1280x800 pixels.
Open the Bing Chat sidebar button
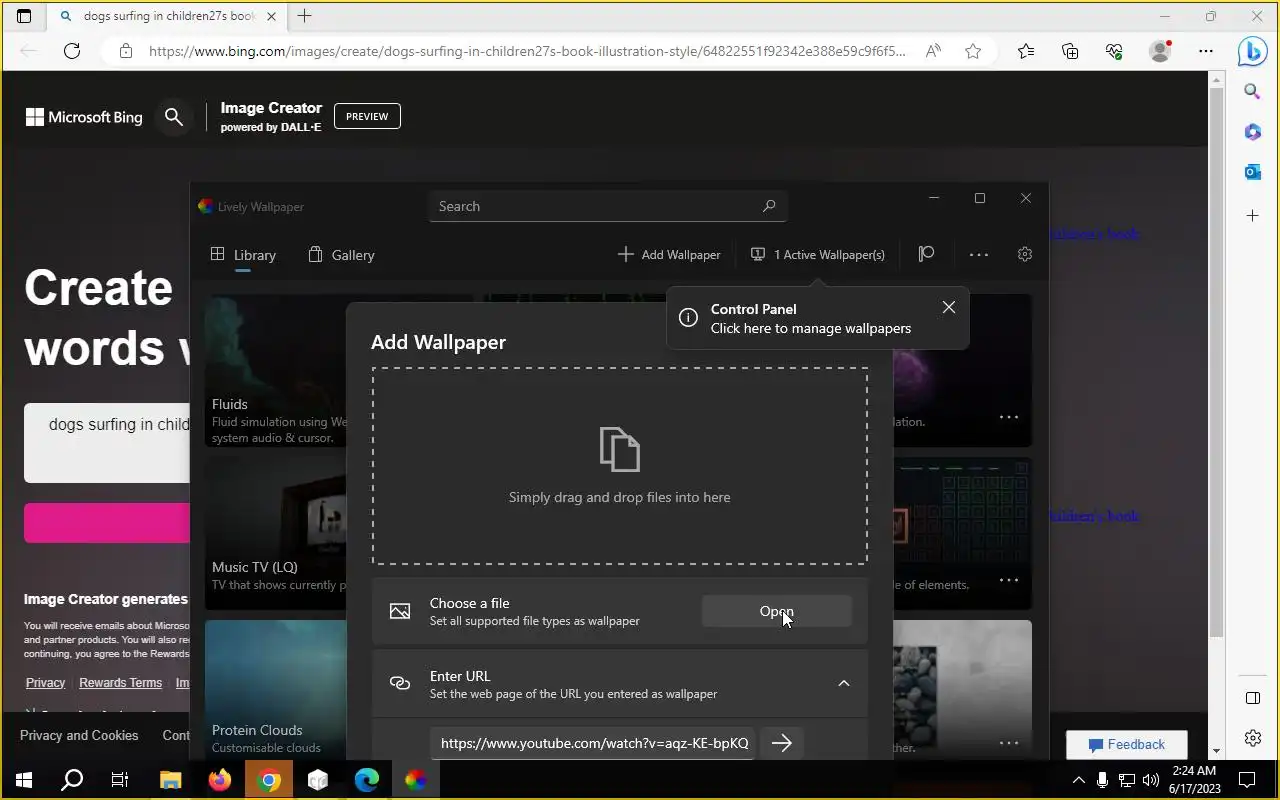1252,51
